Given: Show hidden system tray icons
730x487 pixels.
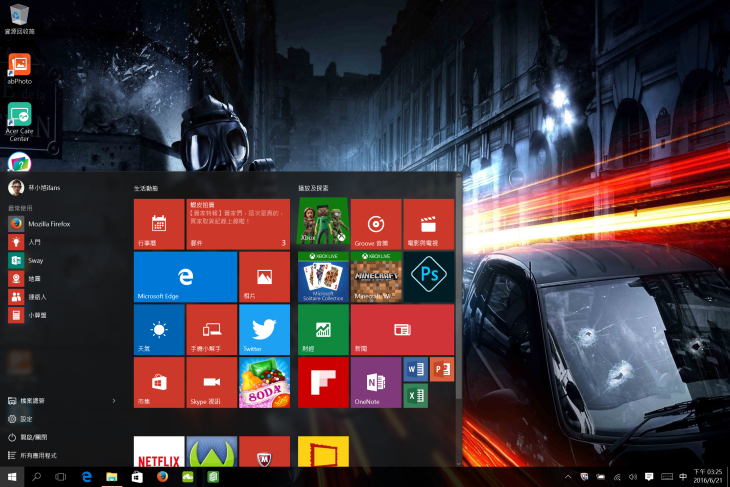Looking at the screenshot, I should (568, 477).
